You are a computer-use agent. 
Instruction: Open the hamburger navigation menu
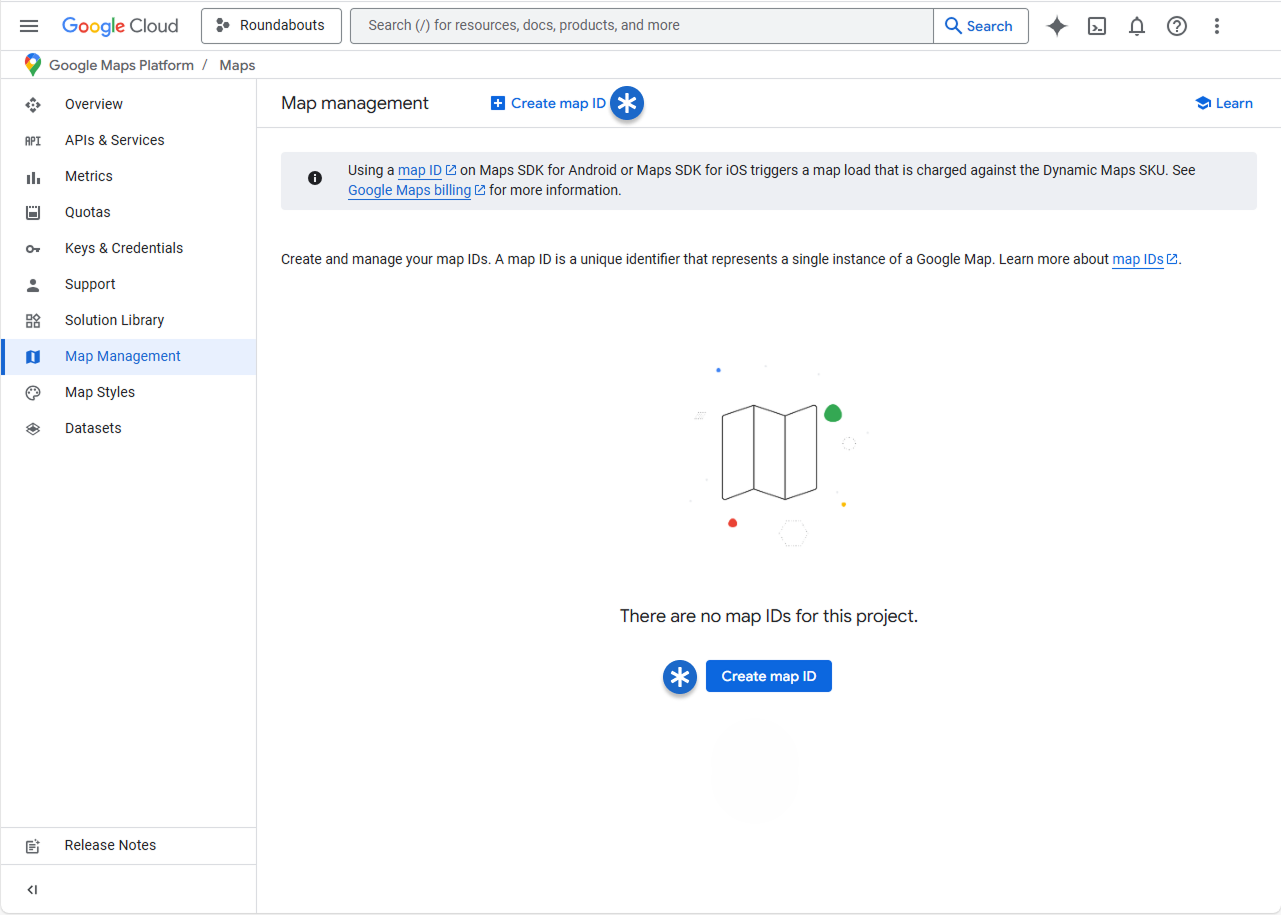[29, 26]
